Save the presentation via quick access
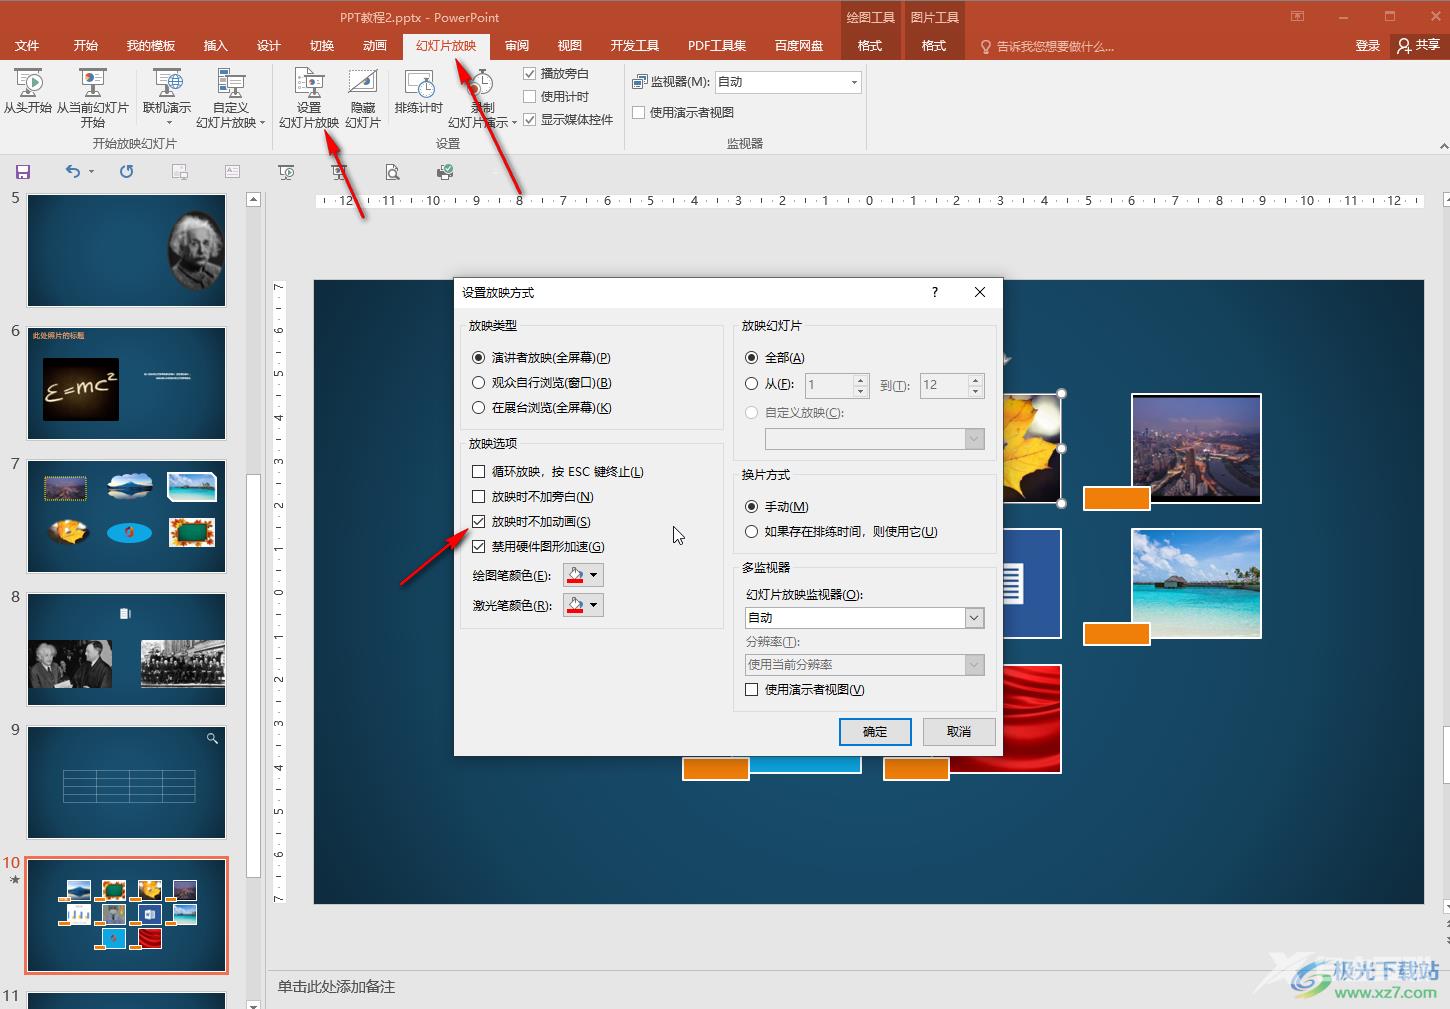This screenshot has width=1450, height=1009. click(23, 172)
